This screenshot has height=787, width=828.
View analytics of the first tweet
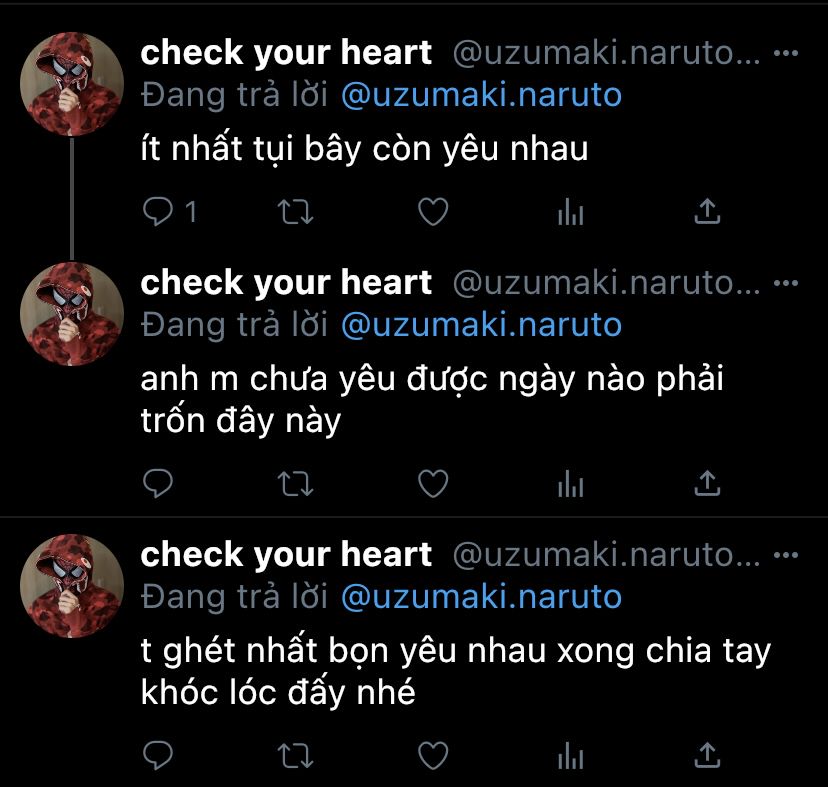point(570,212)
